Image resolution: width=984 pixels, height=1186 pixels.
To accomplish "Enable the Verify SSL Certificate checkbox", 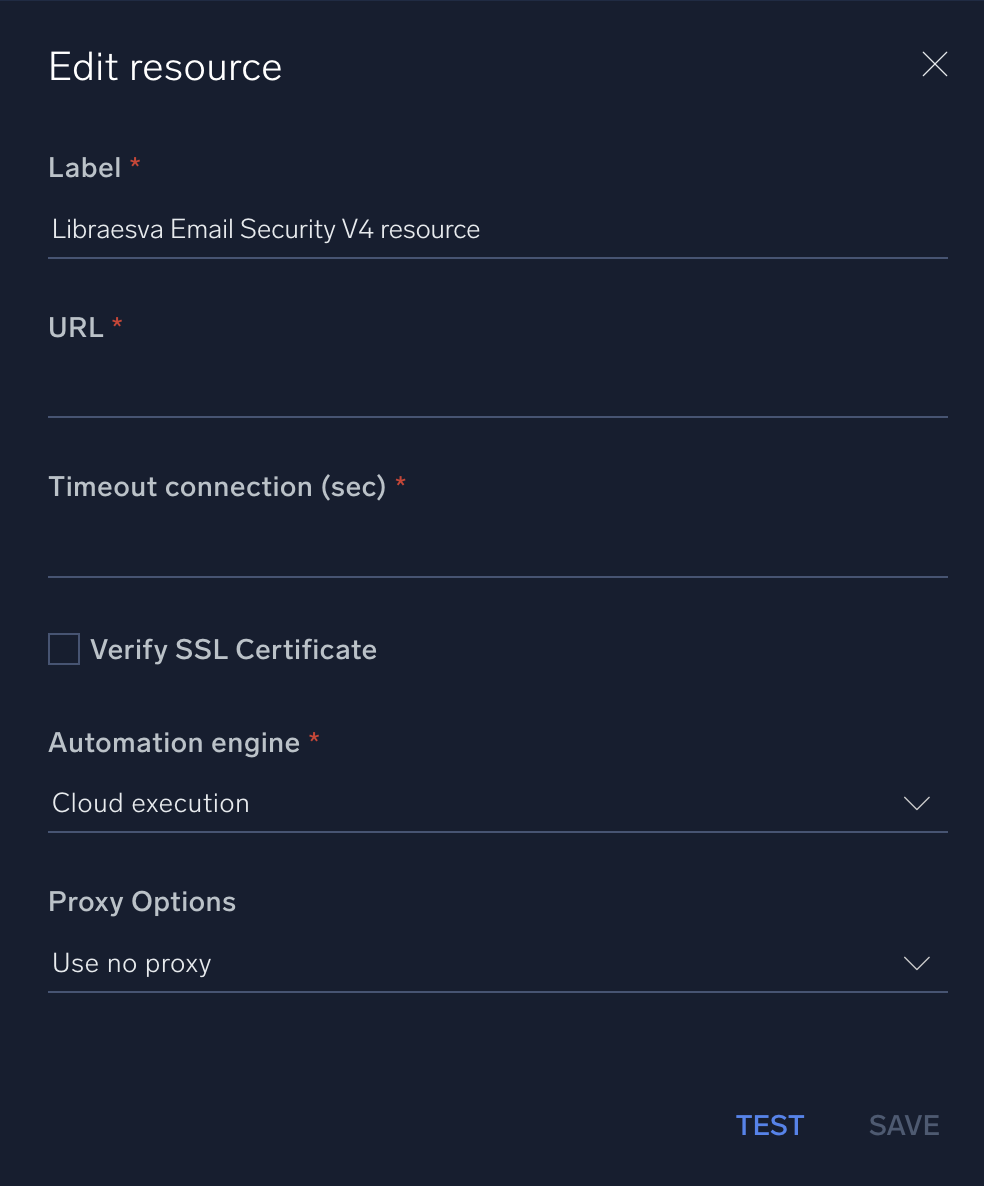I will 64,649.
